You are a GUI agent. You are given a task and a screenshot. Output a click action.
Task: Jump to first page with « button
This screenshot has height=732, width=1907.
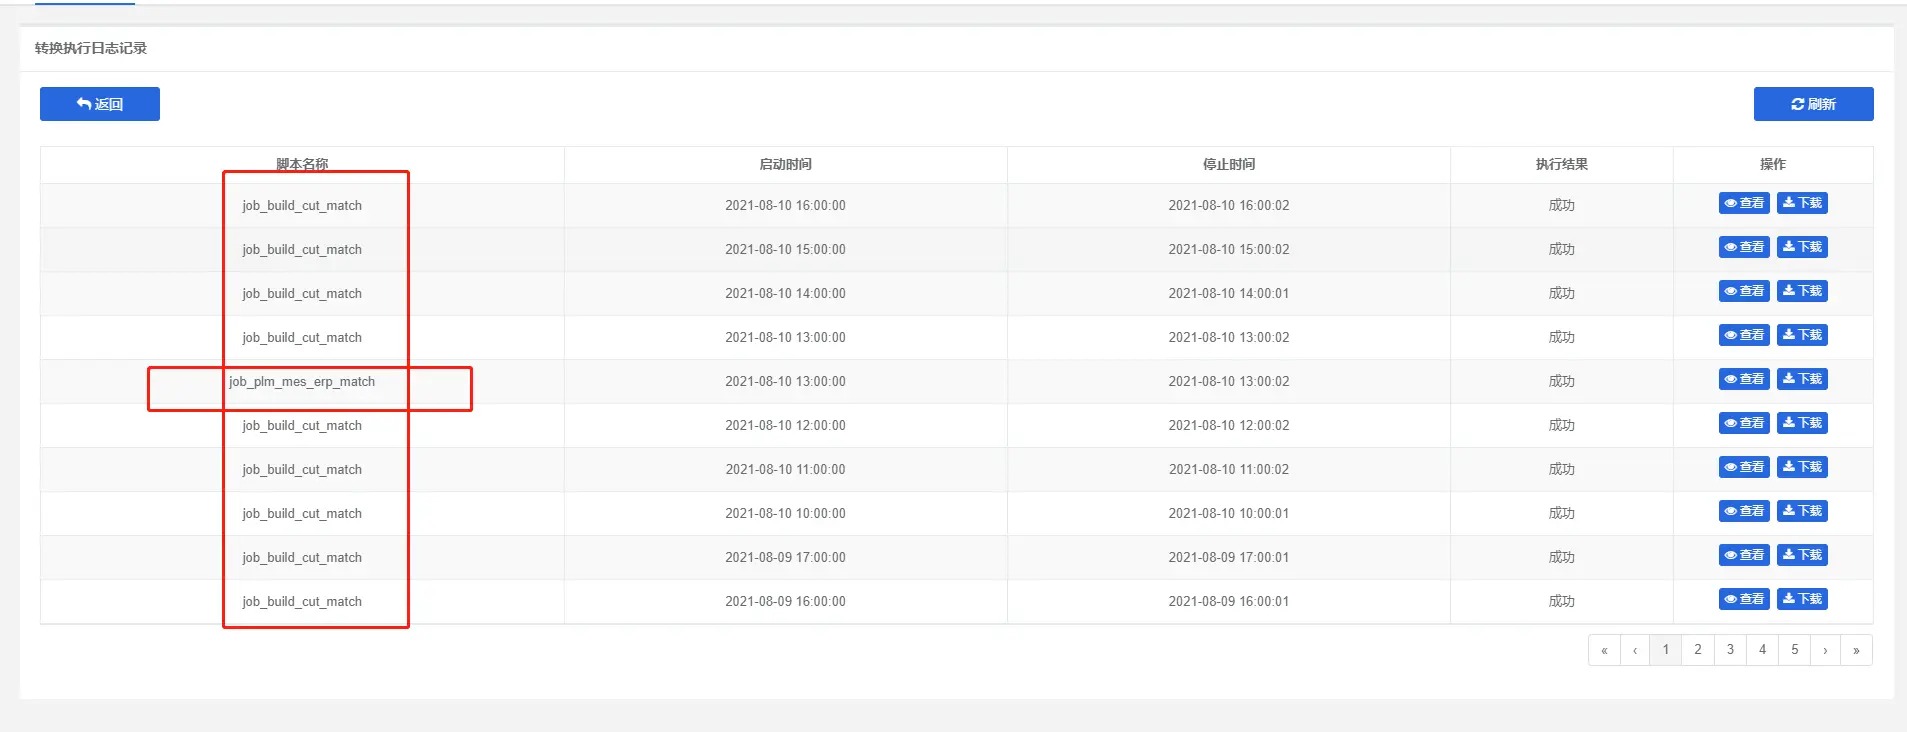coord(1604,650)
